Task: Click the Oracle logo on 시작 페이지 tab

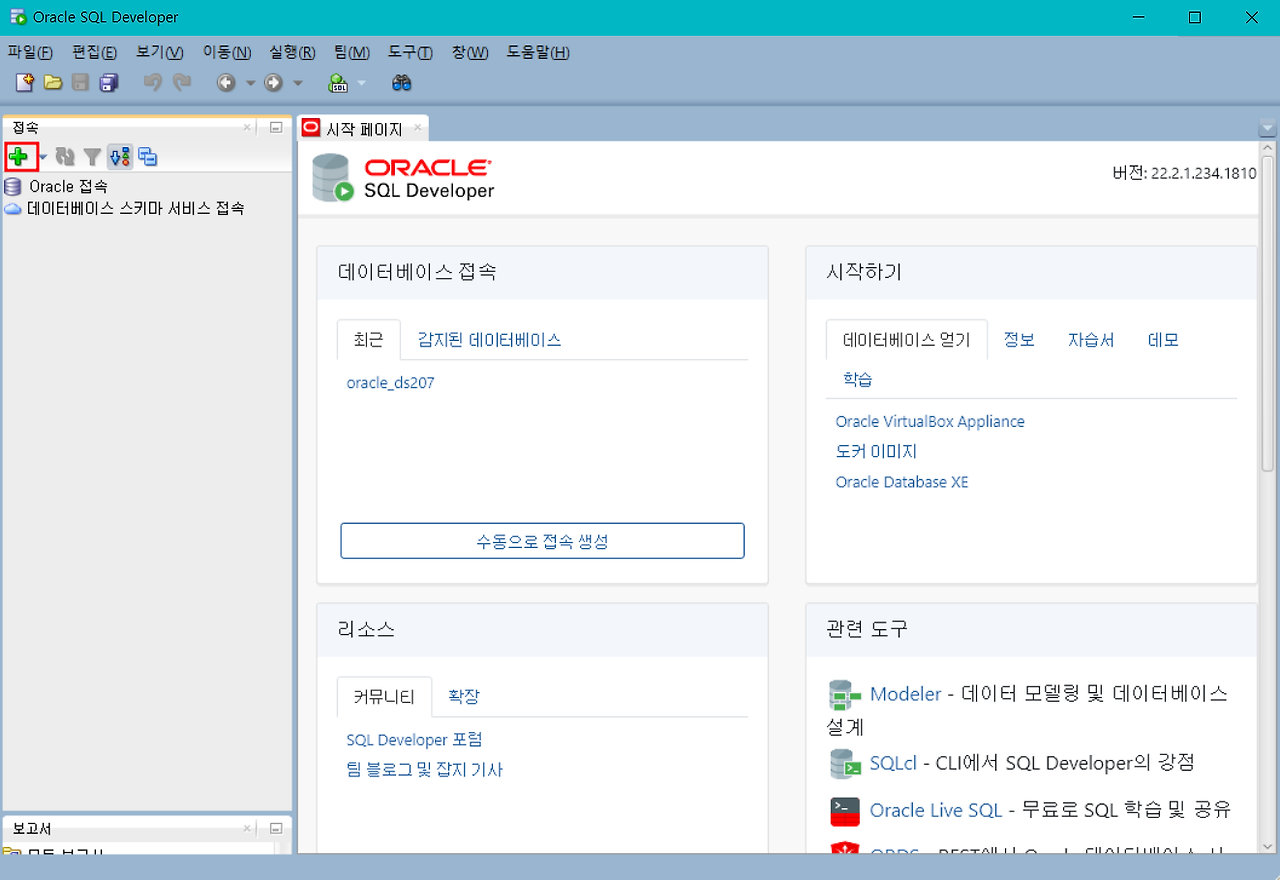Action: pos(311,128)
